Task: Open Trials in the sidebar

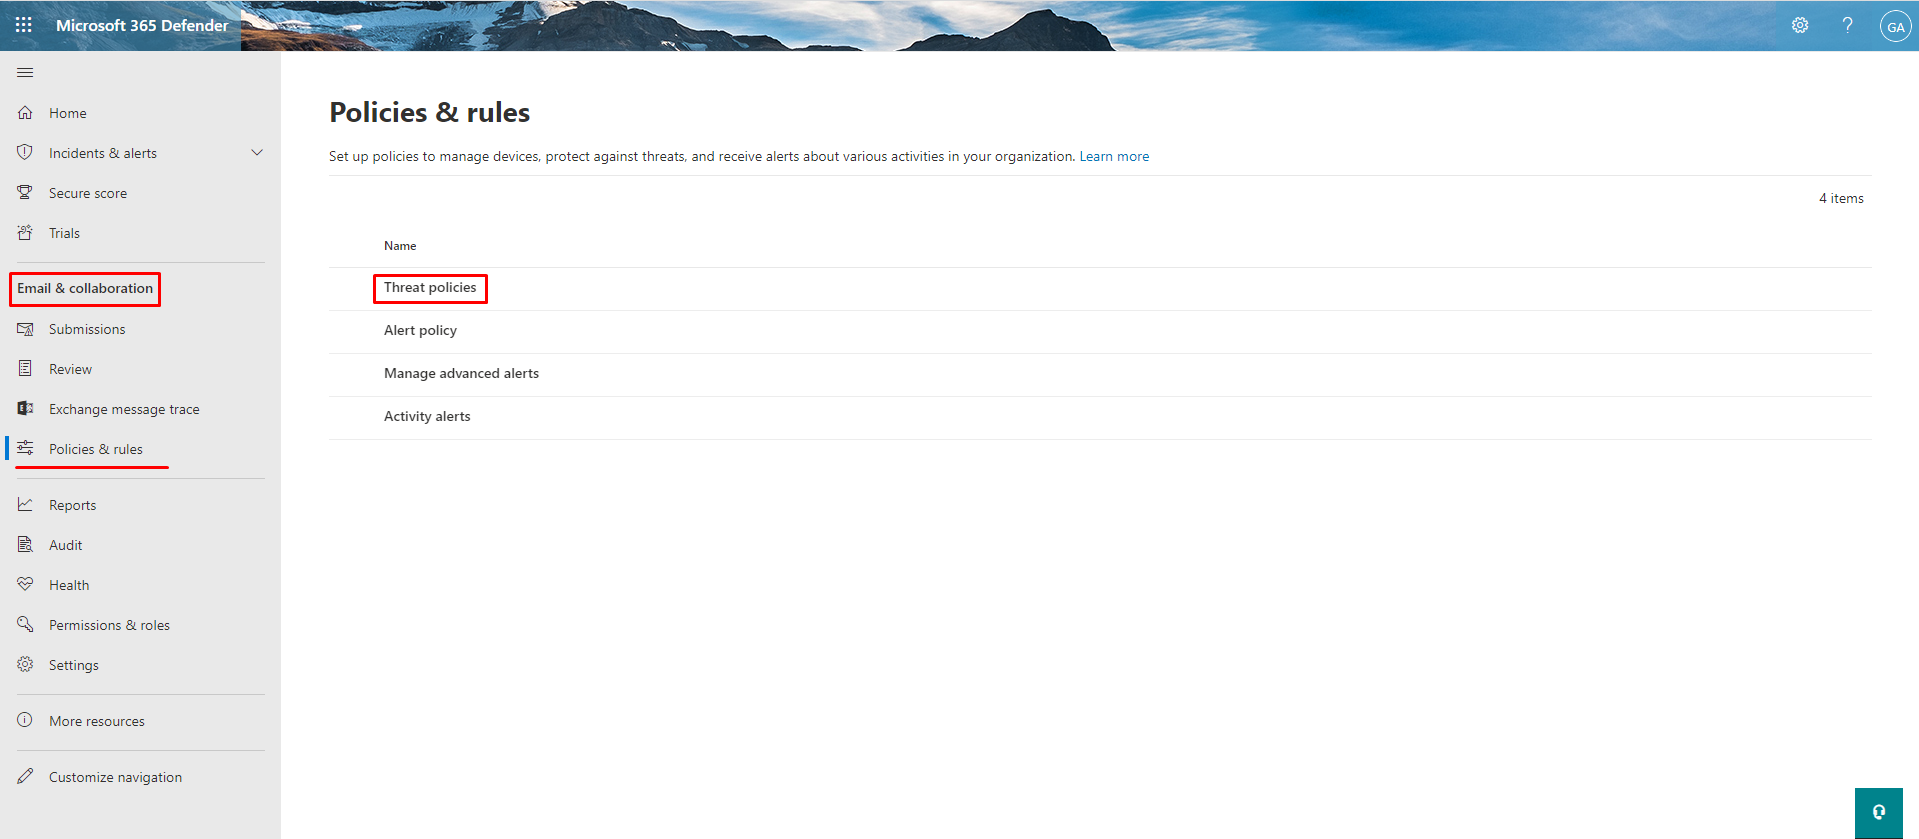Action: pyautogui.click(x=64, y=233)
